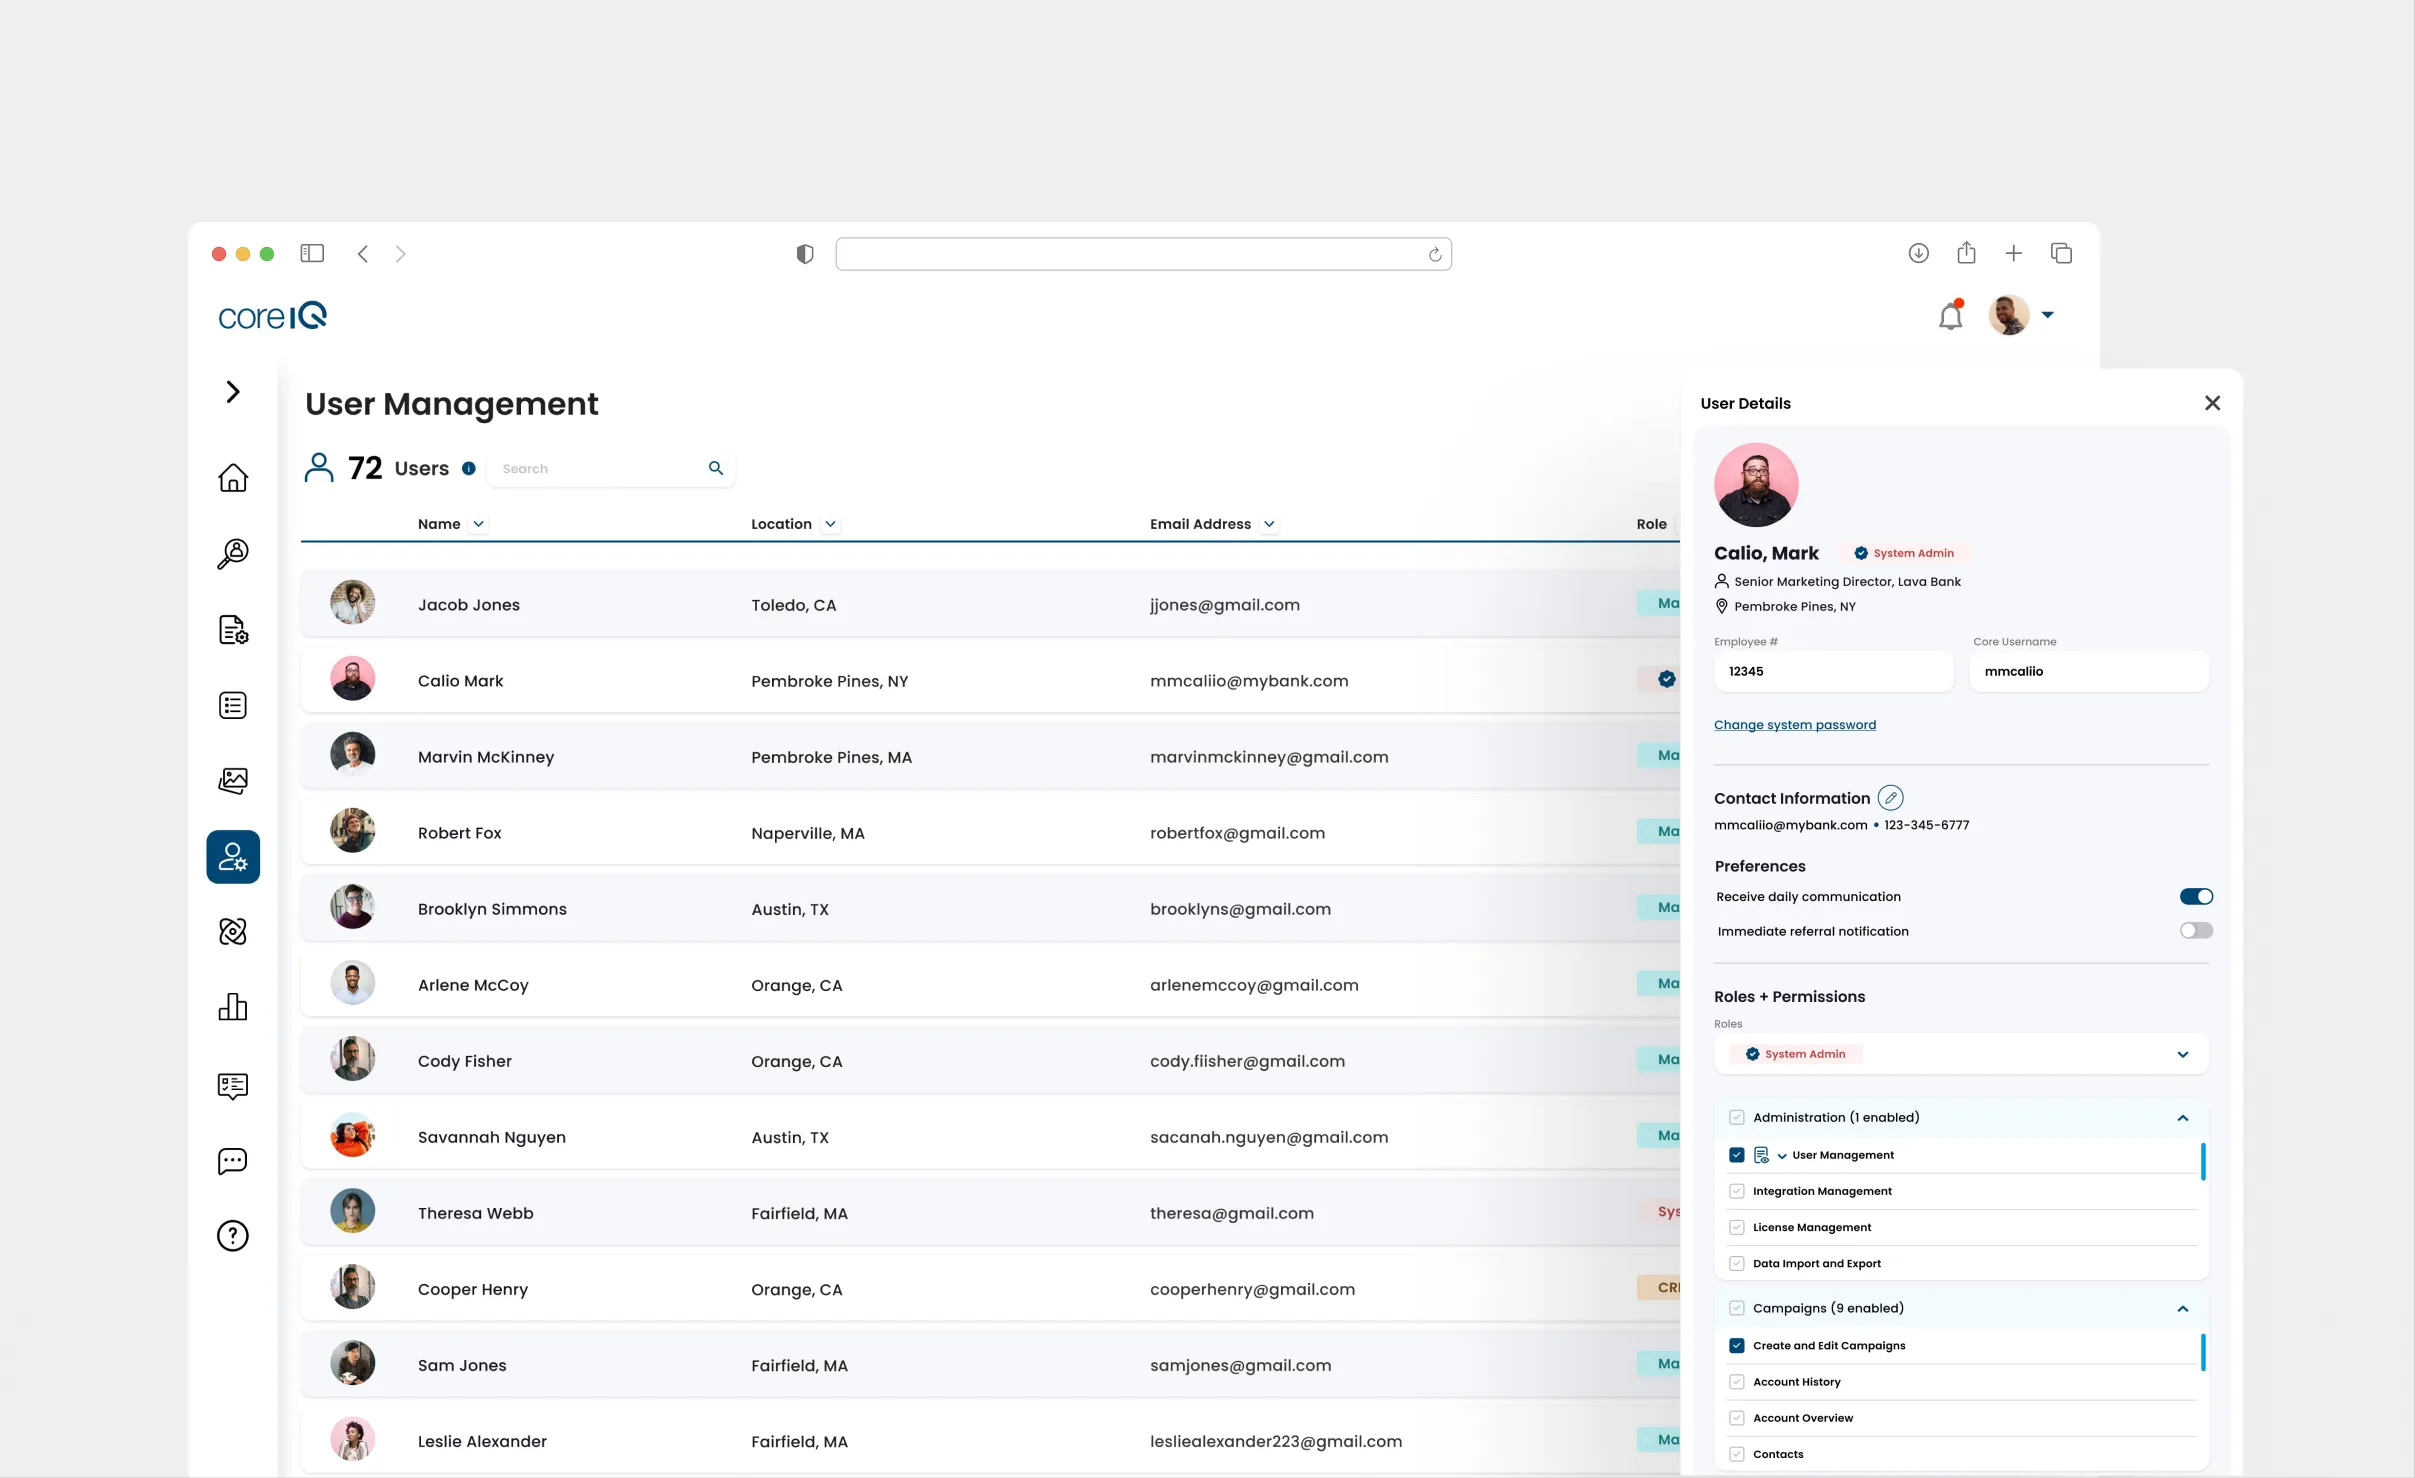The height and width of the screenshot is (1478, 2415).
Task: Select the User Management sidebar icon
Action: tap(233, 857)
